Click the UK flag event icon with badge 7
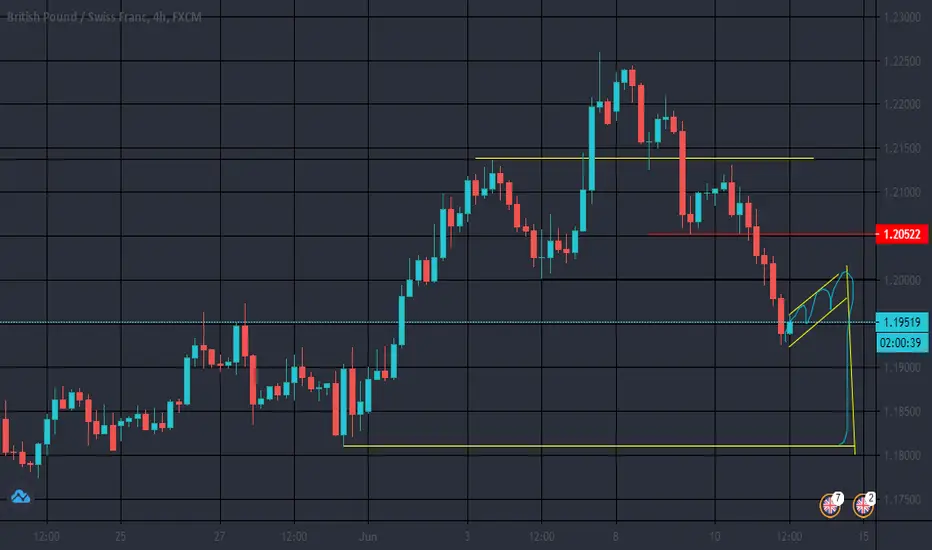 pos(831,505)
